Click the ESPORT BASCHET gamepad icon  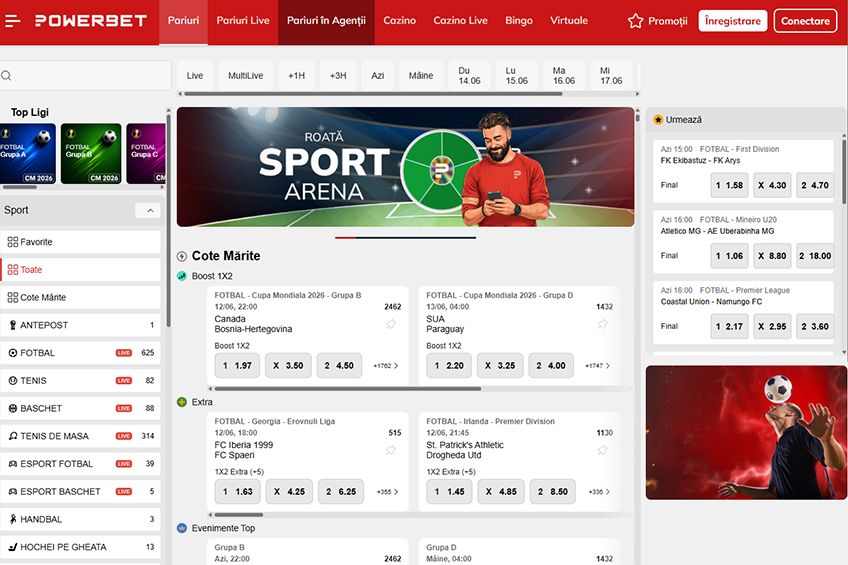click(x=13, y=491)
